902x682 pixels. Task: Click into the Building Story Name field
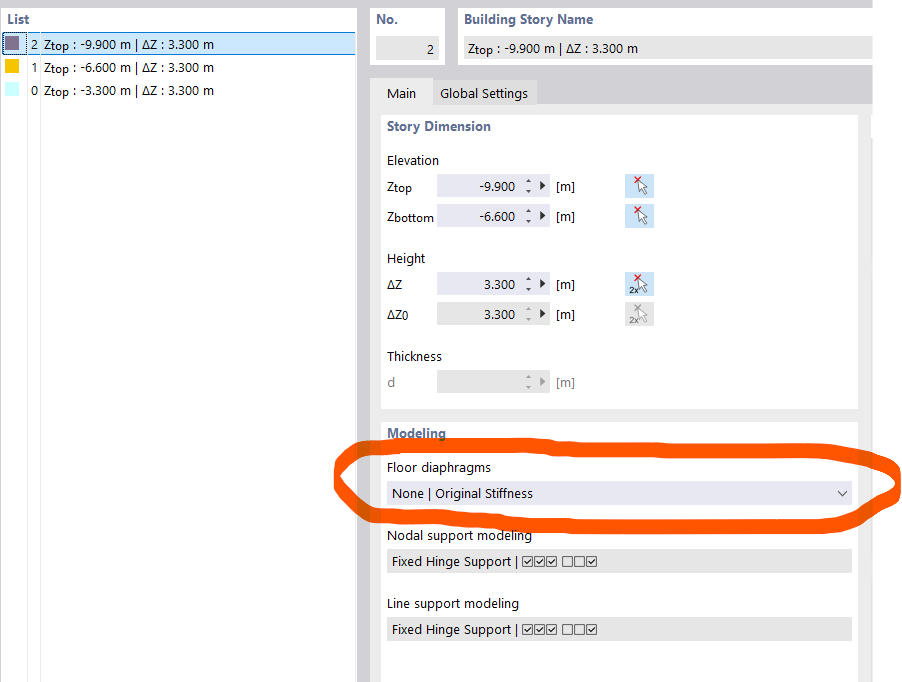(665, 48)
